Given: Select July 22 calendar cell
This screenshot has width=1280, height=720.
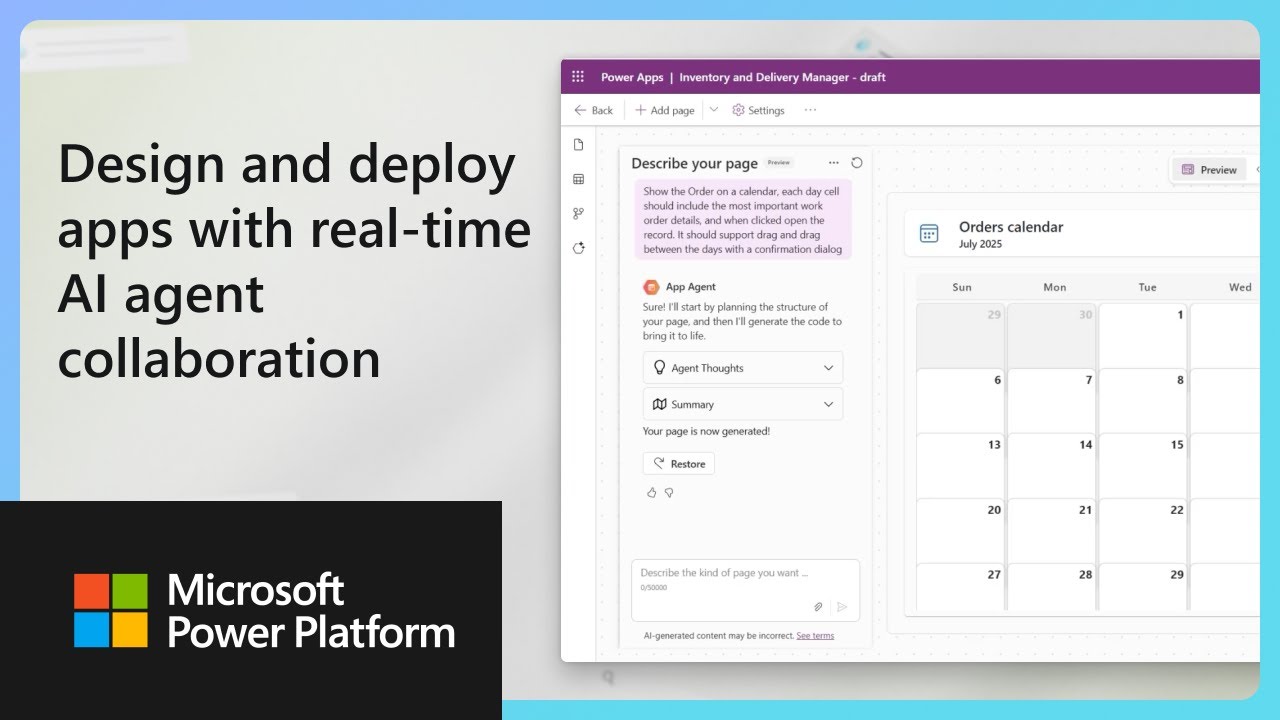Looking at the screenshot, I should pyautogui.click(x=1143, y=531).
